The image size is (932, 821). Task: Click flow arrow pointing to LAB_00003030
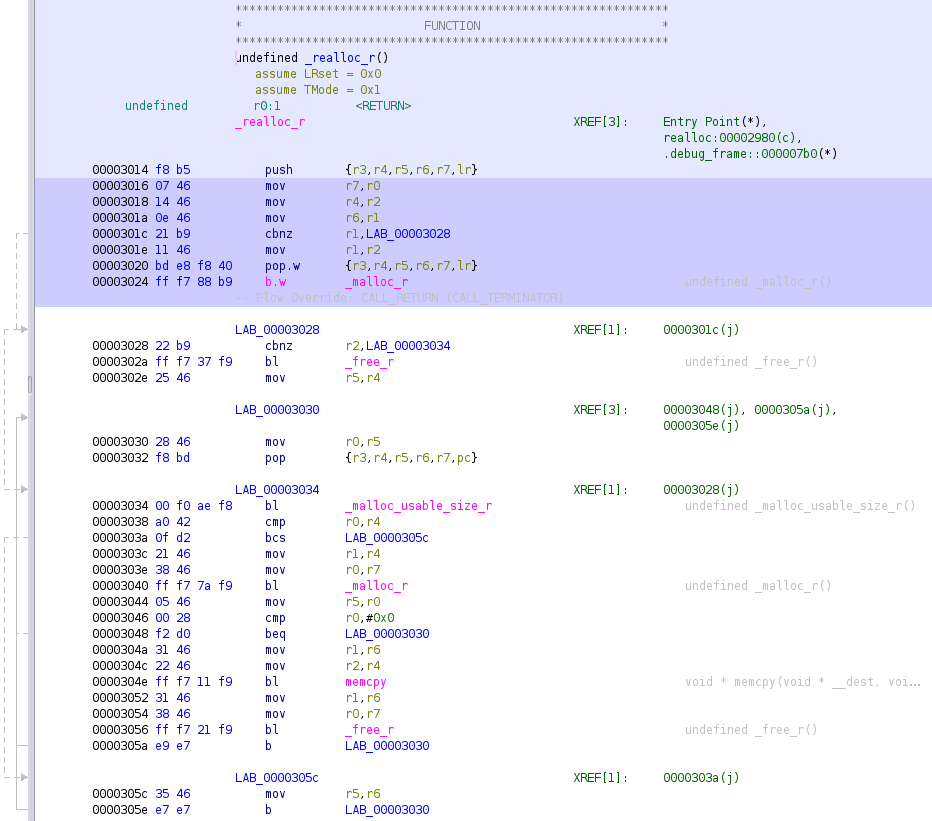point(23,417)
